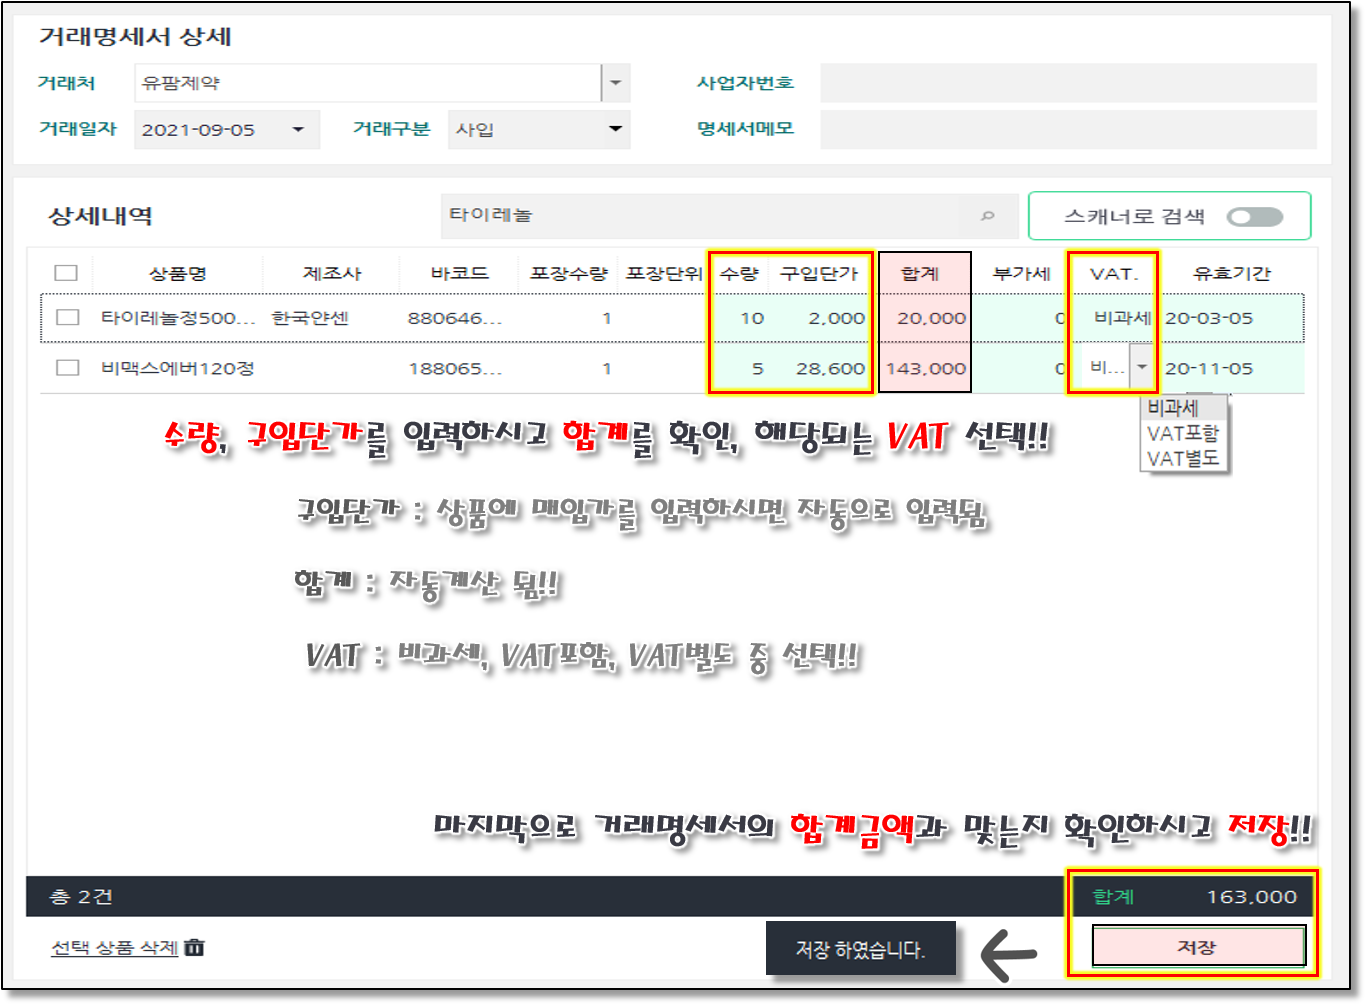Screen dimensions: 1367x1006
Task: Select the 타이레놀정500 row checkbox
Action: pos(68,318)
